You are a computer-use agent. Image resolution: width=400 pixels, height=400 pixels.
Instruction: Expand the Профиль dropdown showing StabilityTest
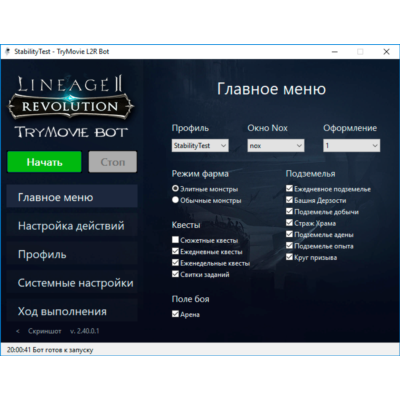200,145
